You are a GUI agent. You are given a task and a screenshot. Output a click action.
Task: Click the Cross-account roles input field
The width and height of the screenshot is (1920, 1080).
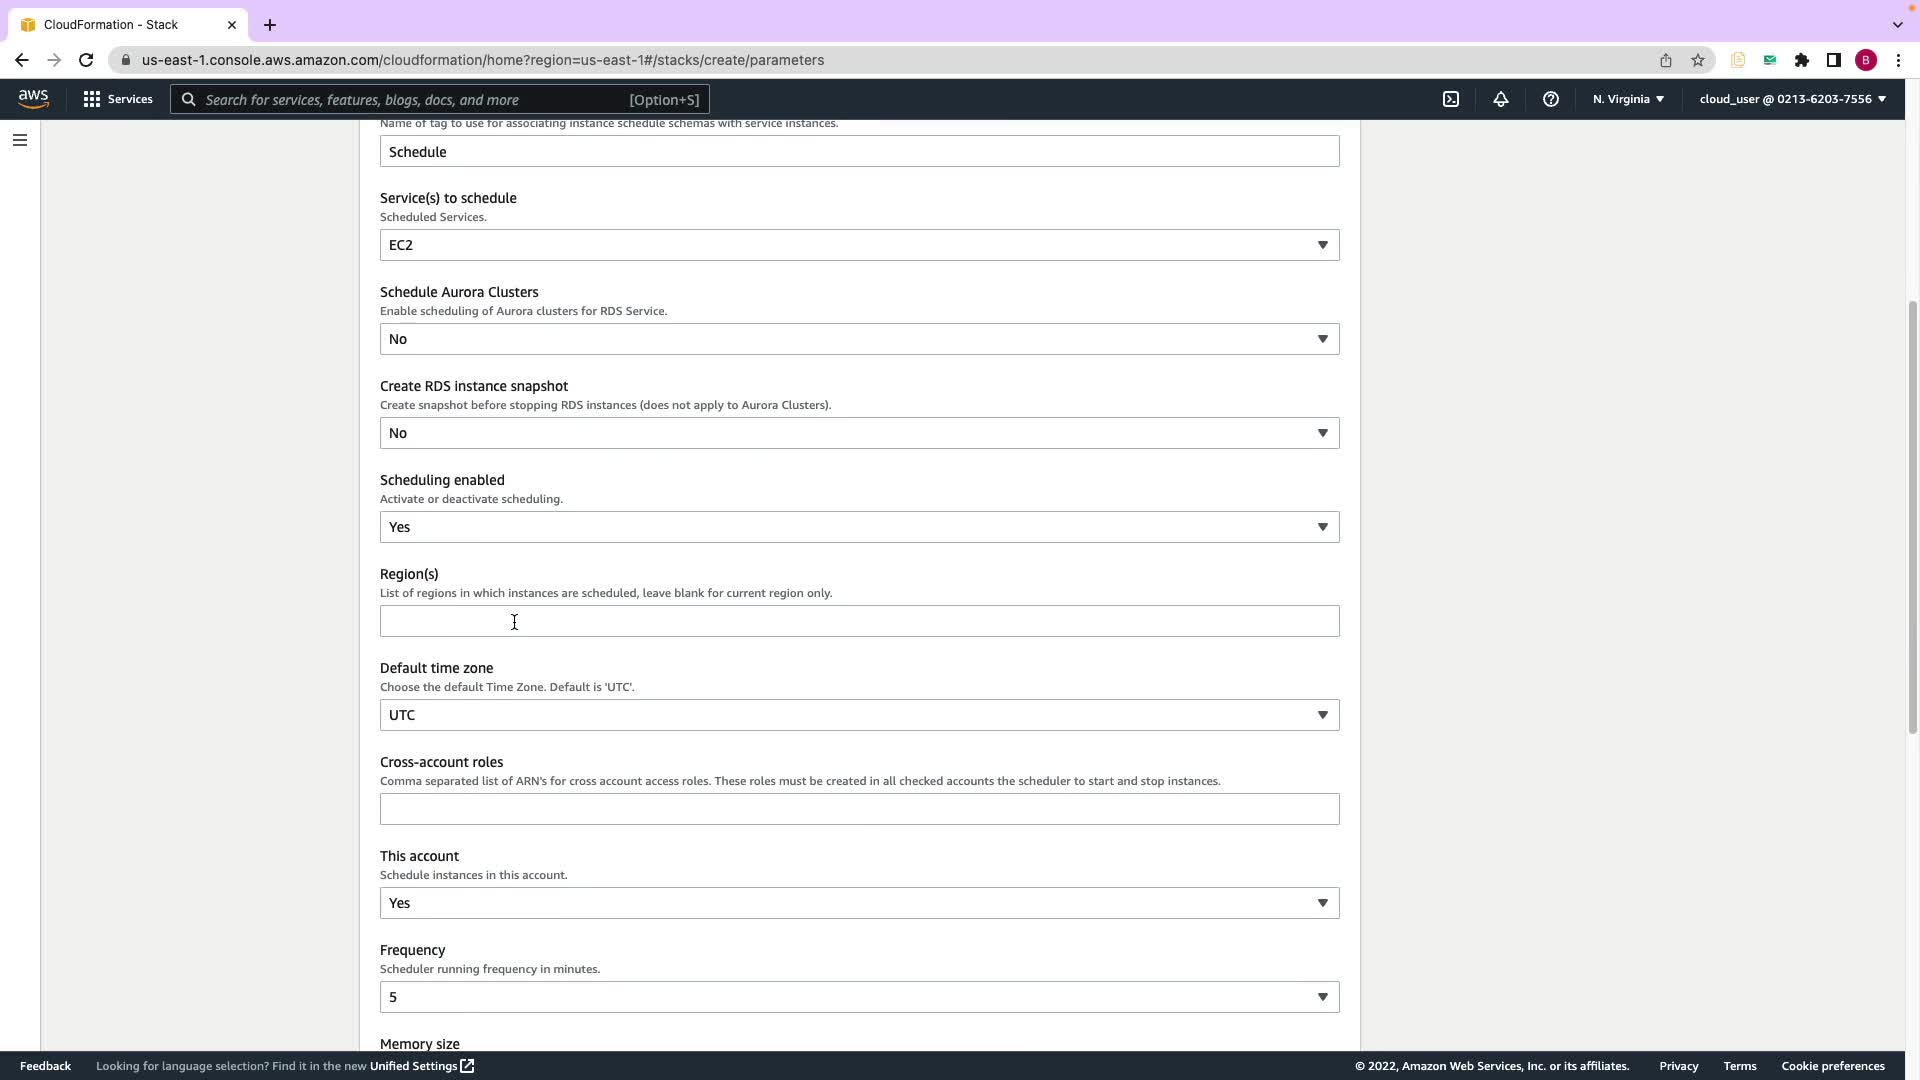coord(858,809)
